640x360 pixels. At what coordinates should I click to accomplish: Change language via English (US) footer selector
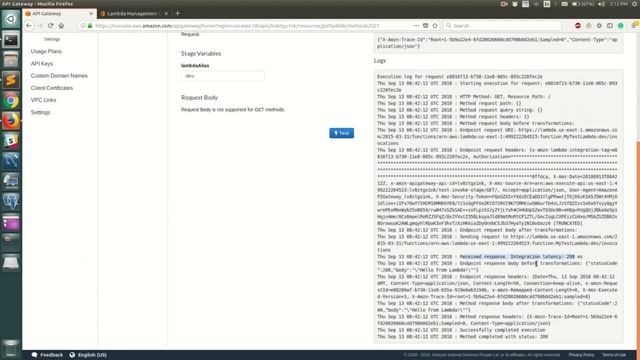tap(88, 355)
